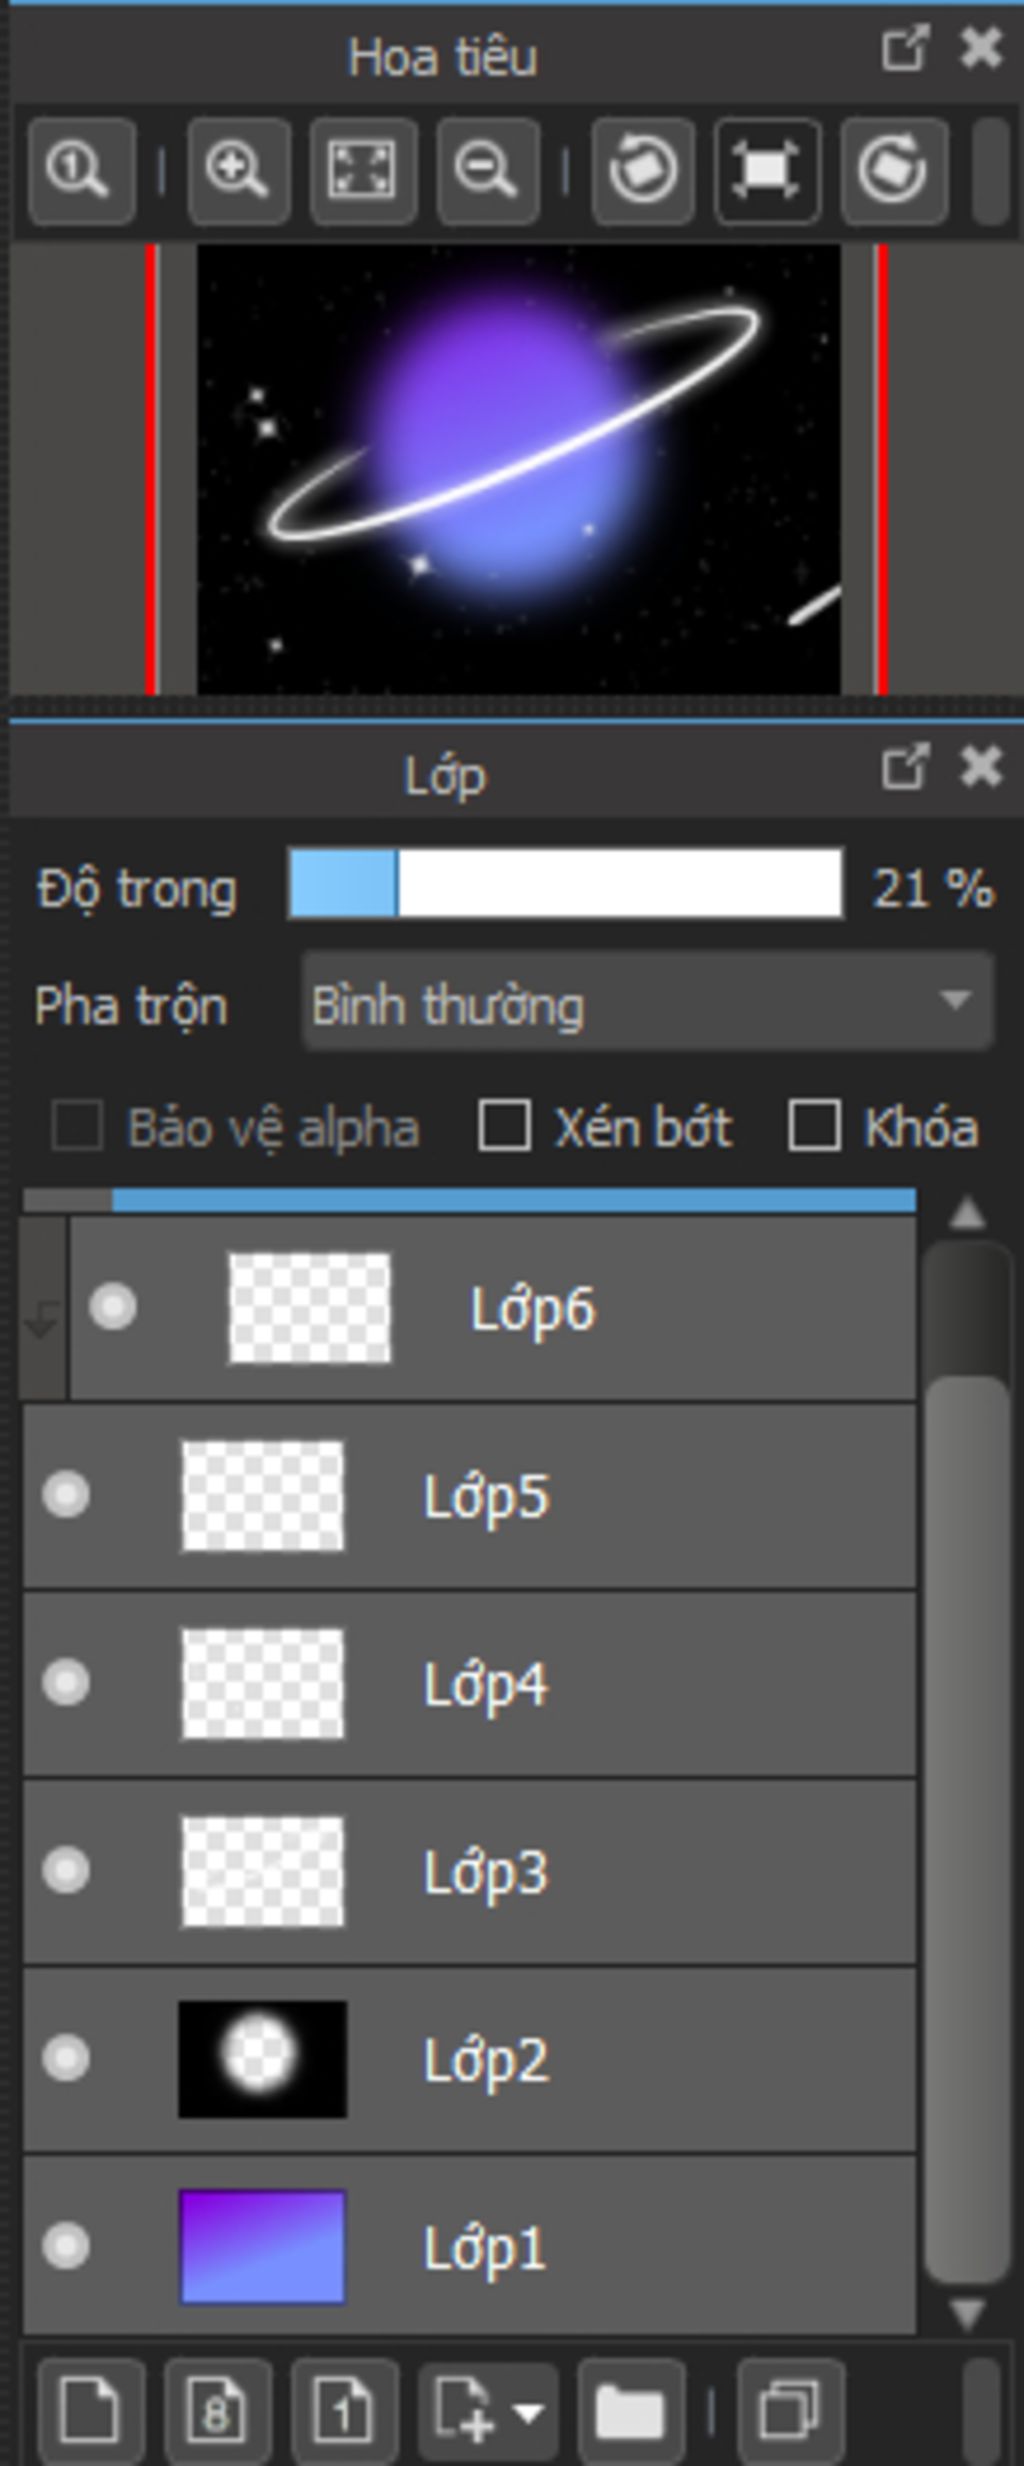Duplicate the selected layer
The image size is (1024, 2466).
[x=790, y=2410]
